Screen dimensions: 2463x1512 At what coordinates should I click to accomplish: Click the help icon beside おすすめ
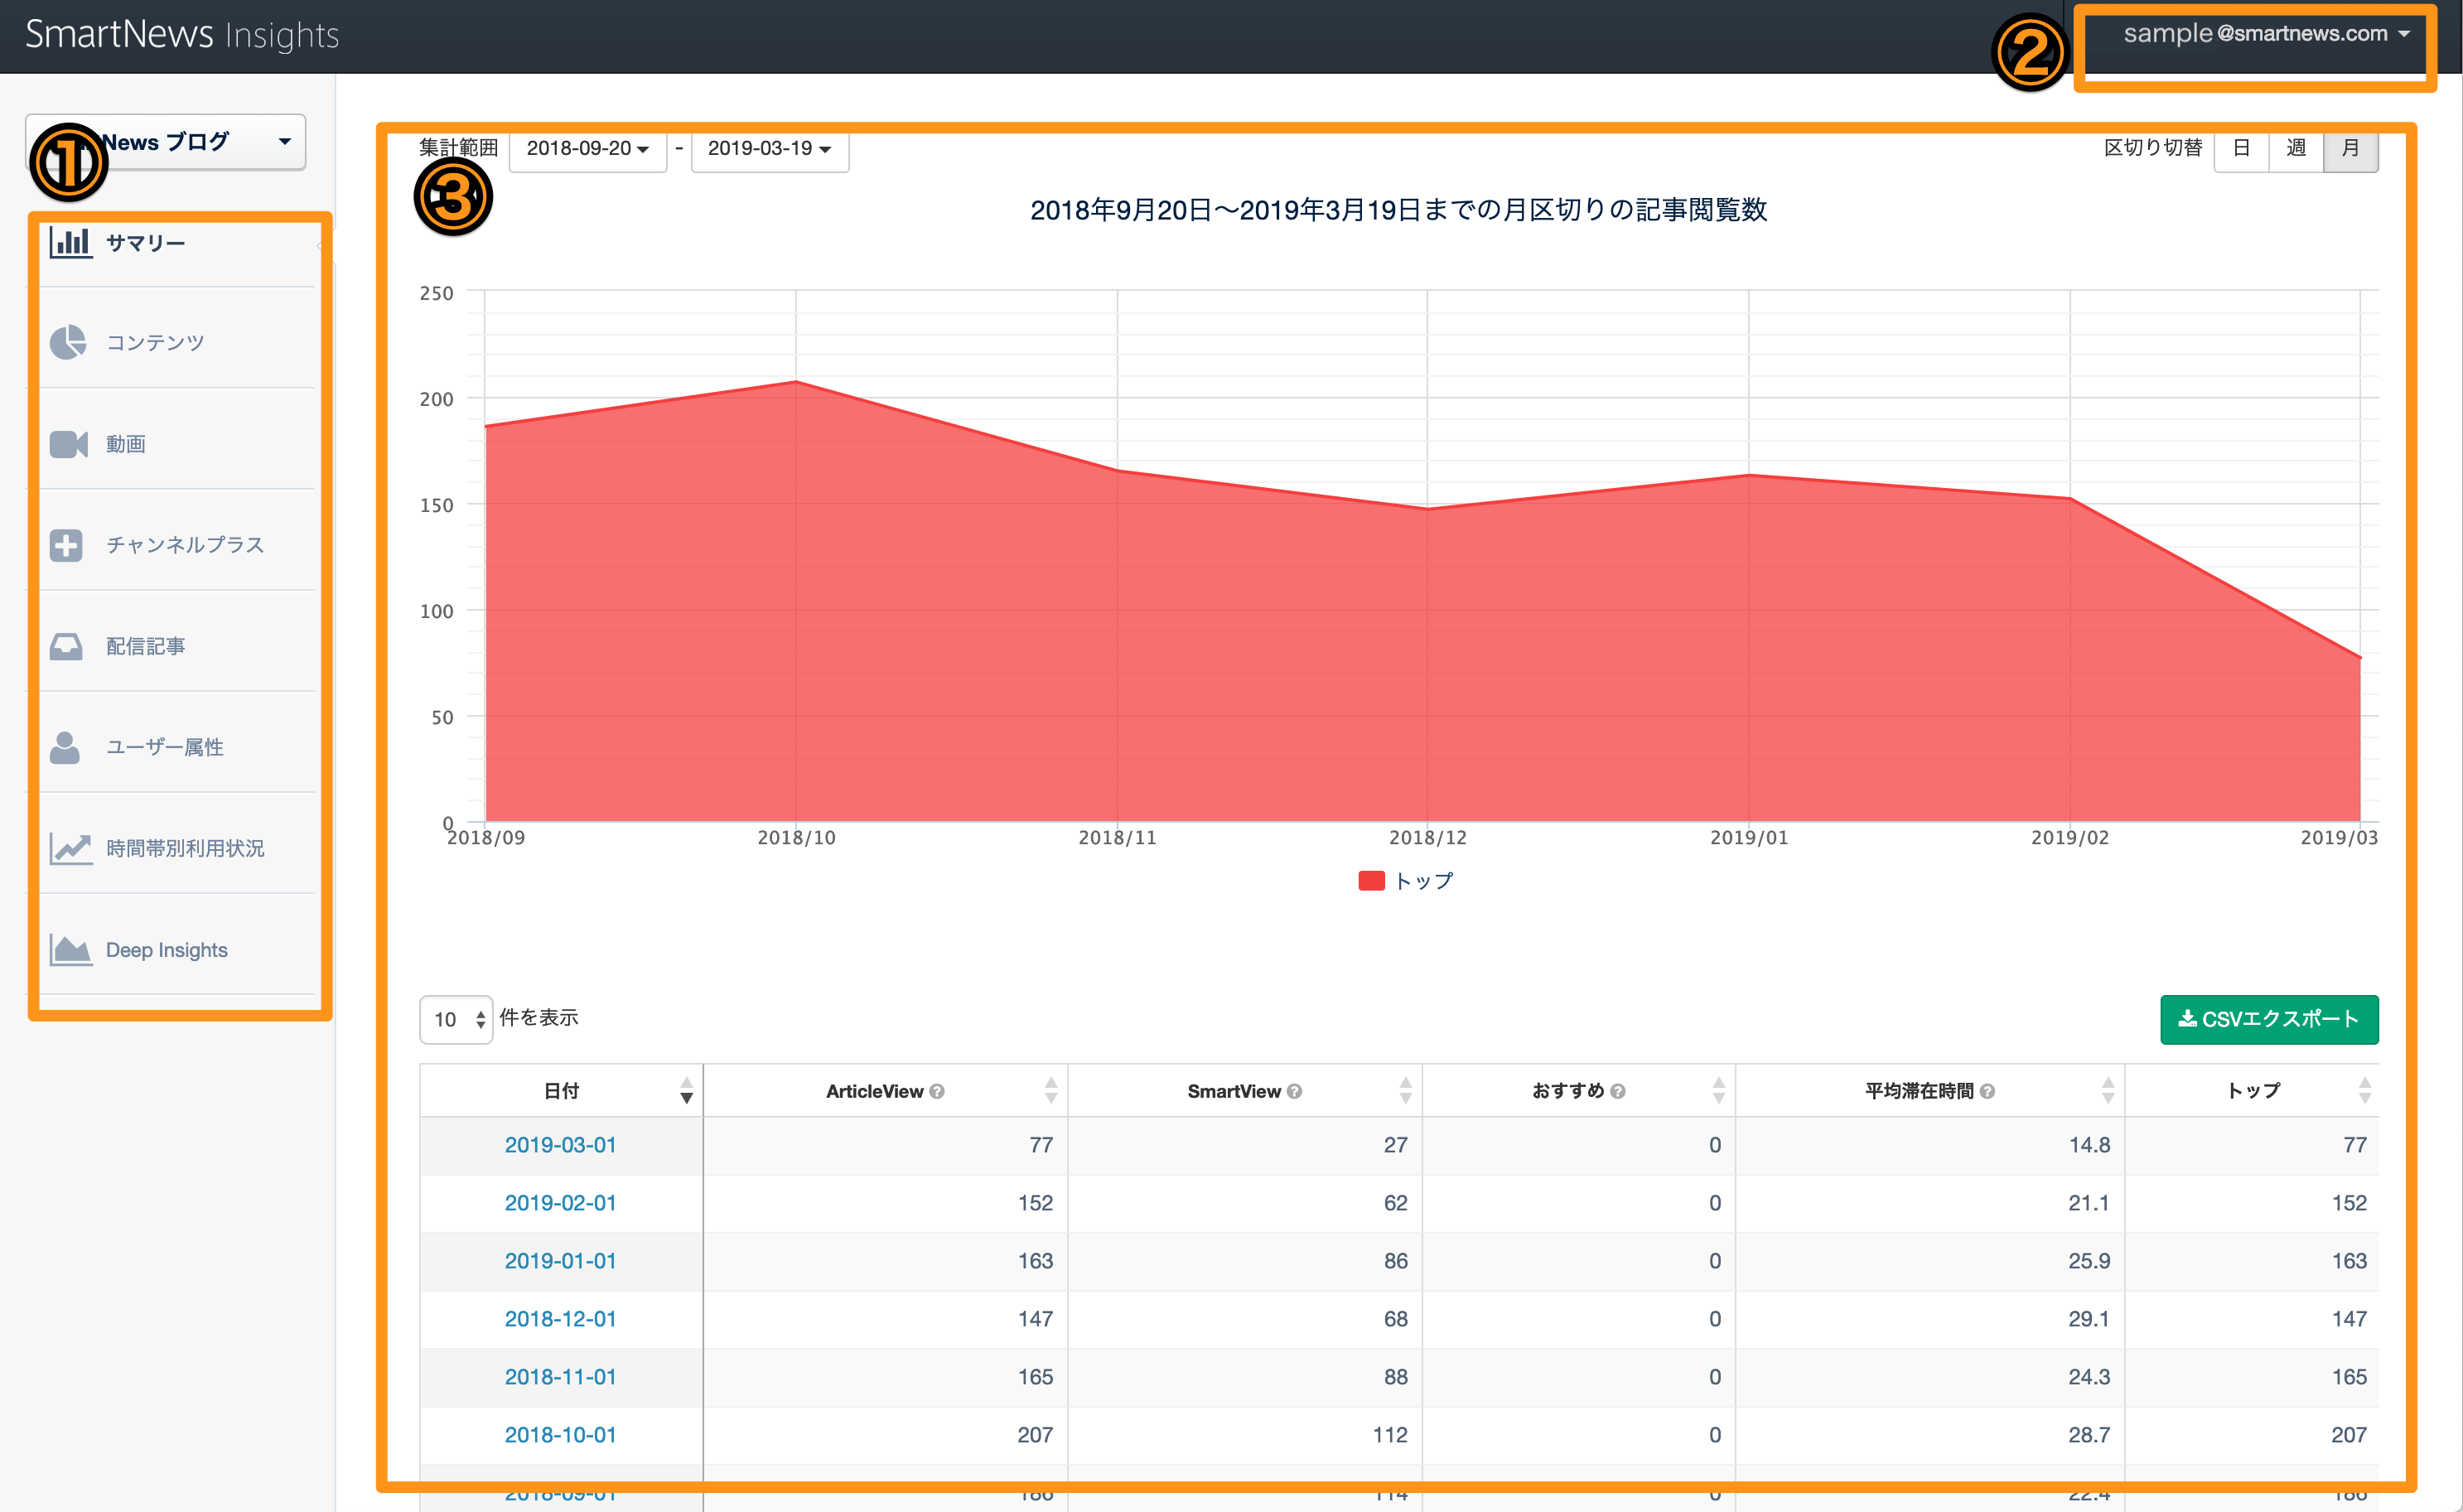coord(1618,1091)
